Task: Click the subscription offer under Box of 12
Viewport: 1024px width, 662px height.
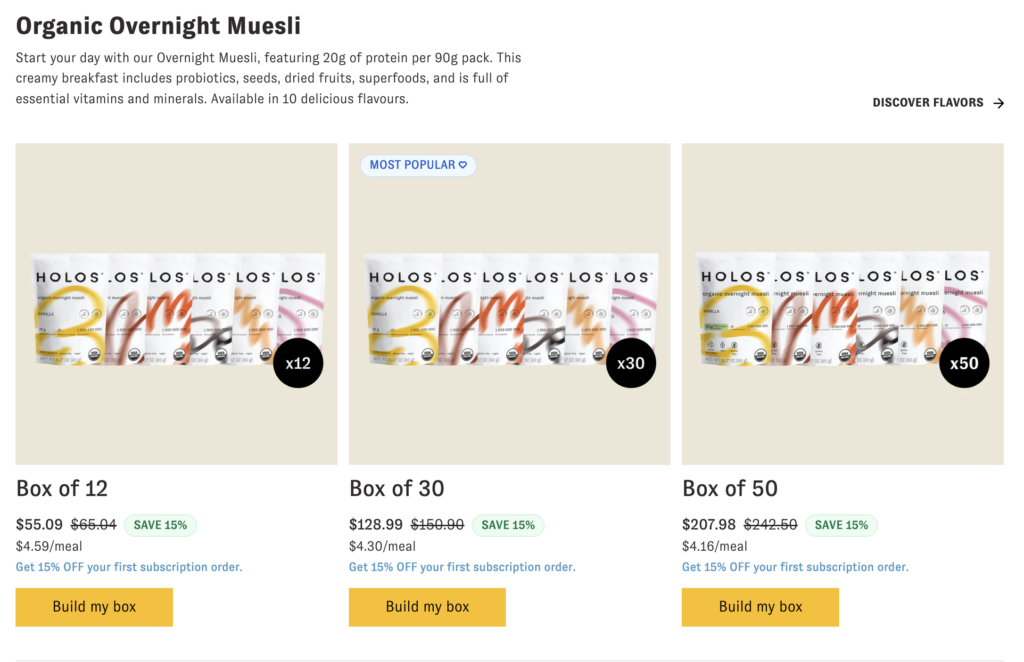Action: [129, 567]
